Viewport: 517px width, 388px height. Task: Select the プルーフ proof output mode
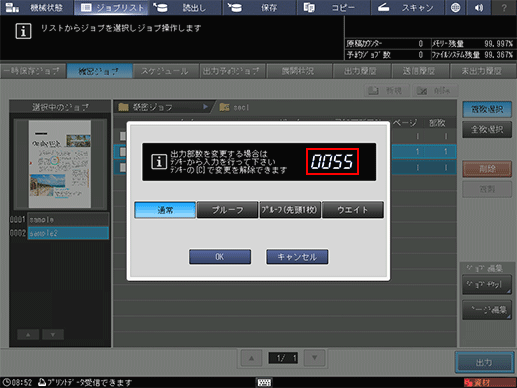(228, 210)
